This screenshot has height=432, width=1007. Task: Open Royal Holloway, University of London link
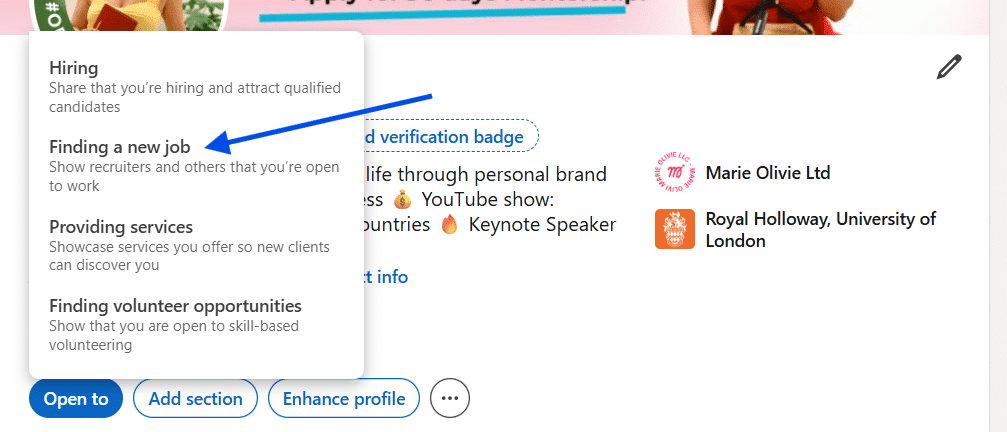[x=820, y=229]
